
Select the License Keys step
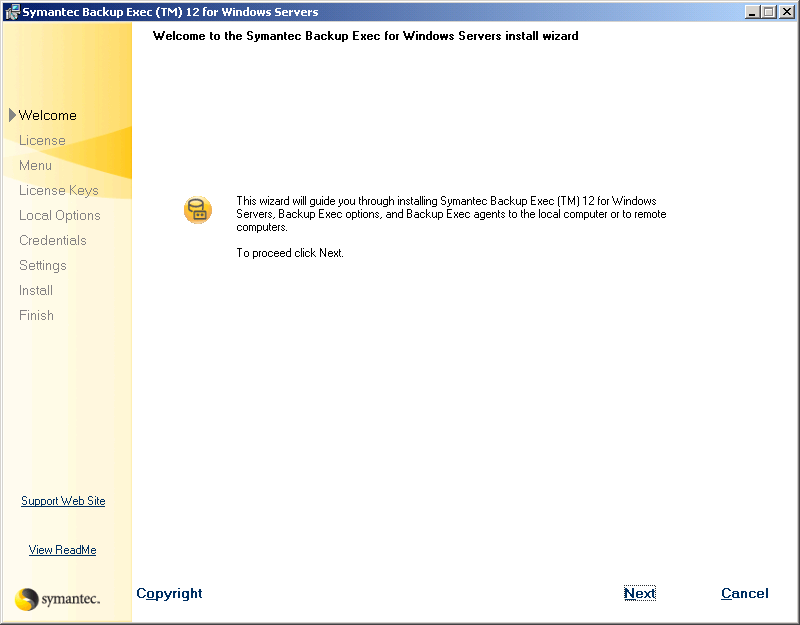click(x=59, y=190)
